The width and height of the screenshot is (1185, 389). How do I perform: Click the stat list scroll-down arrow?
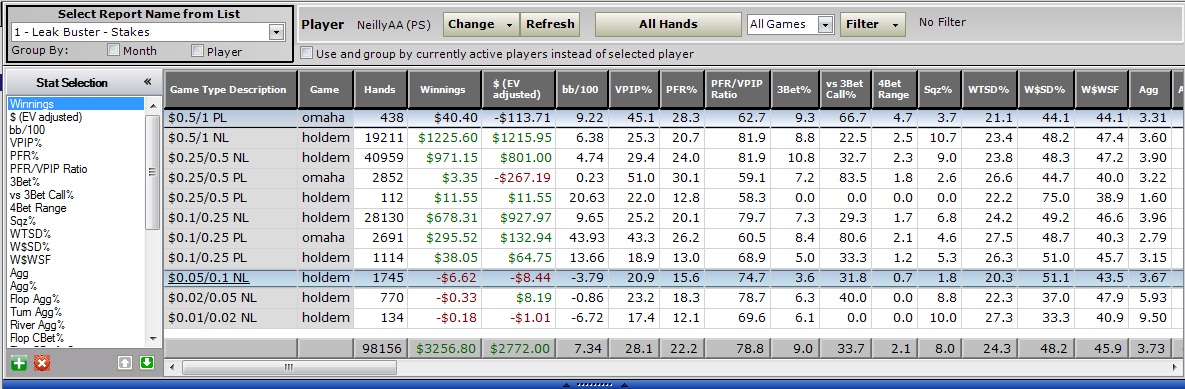(153, 338)
